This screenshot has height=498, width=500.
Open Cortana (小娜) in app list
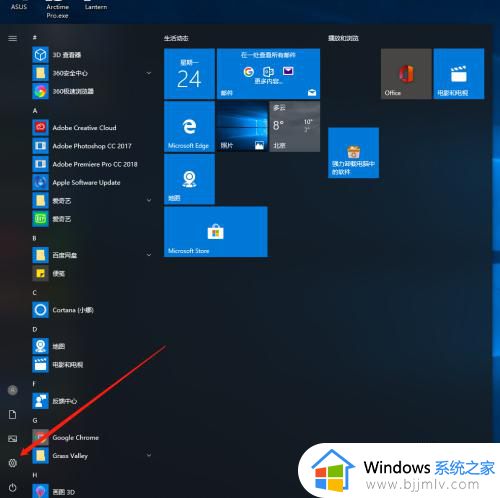92,310
